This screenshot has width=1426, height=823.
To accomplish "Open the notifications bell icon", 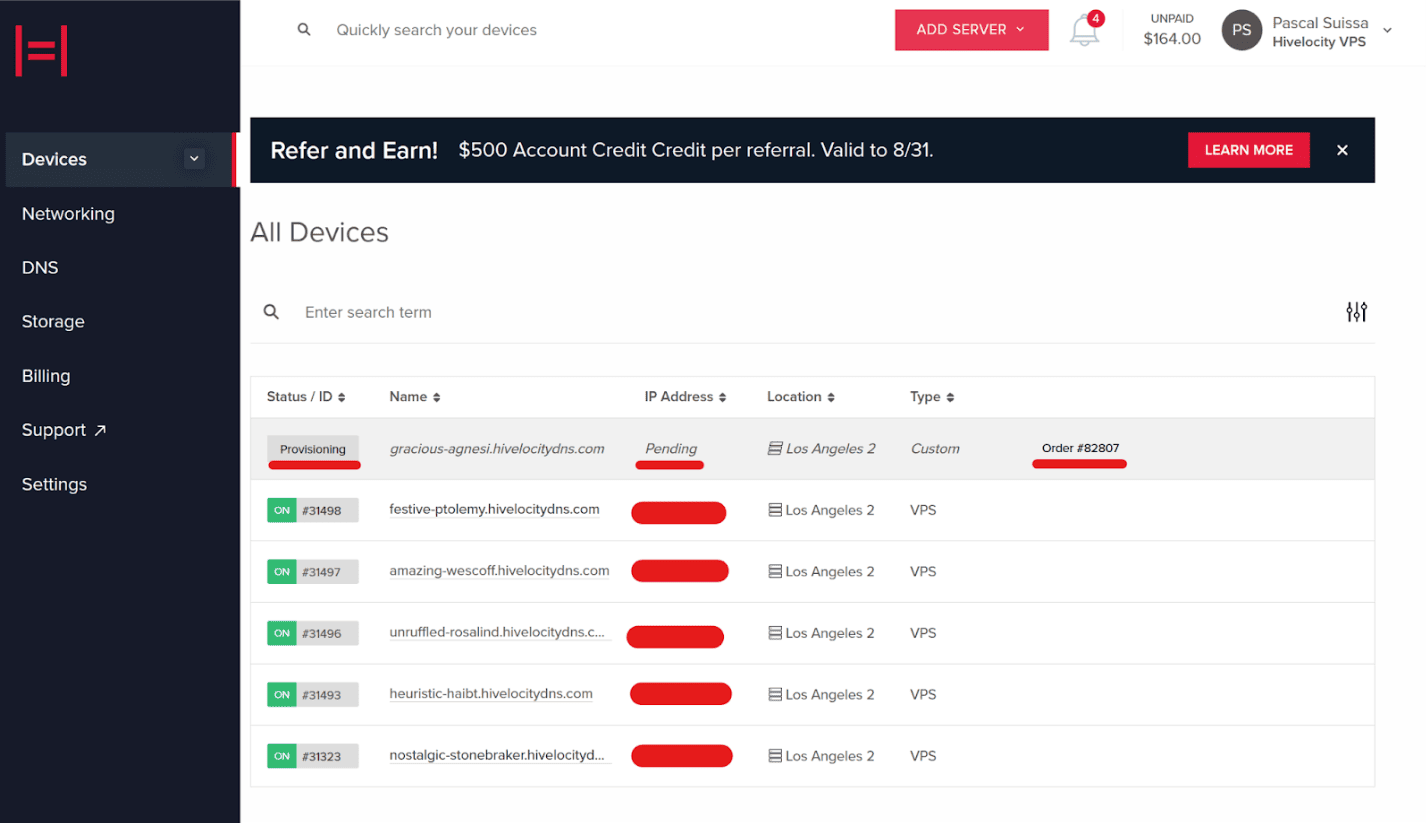I will [1084, 31].
